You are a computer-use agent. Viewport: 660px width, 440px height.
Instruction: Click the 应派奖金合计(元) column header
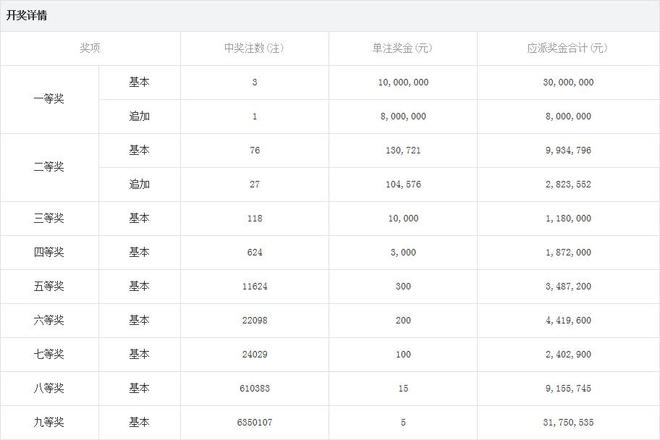point(568,48)
